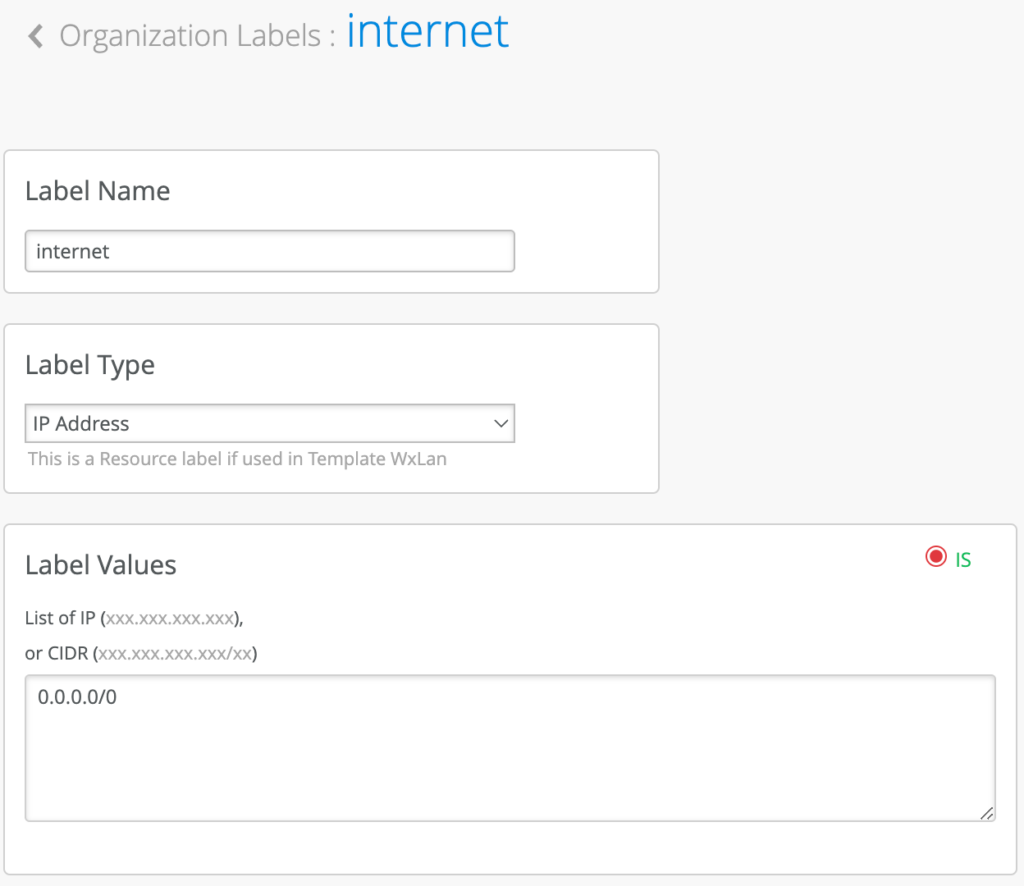Screen dimensions: 1024x886
Task: Click the Label Type section header
Action: [89, 365]
